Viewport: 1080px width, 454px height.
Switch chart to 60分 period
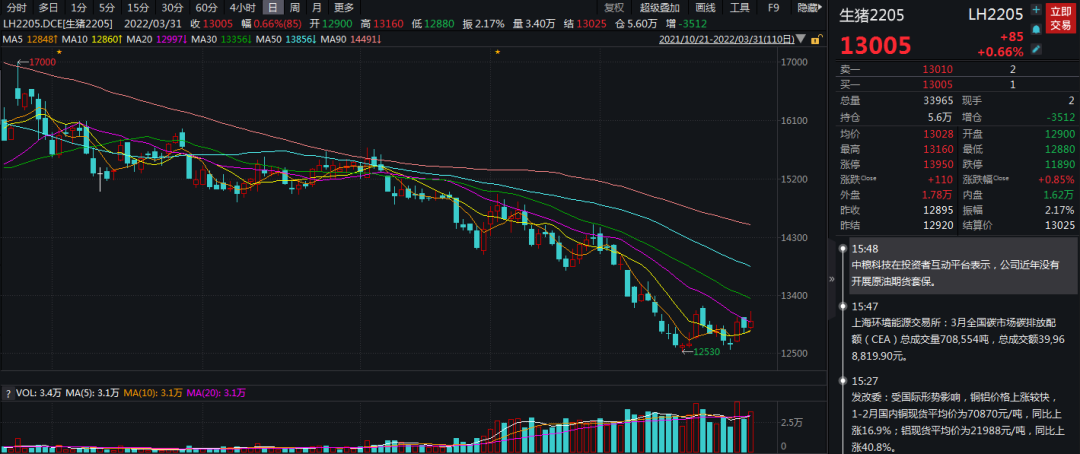[206, 7]
